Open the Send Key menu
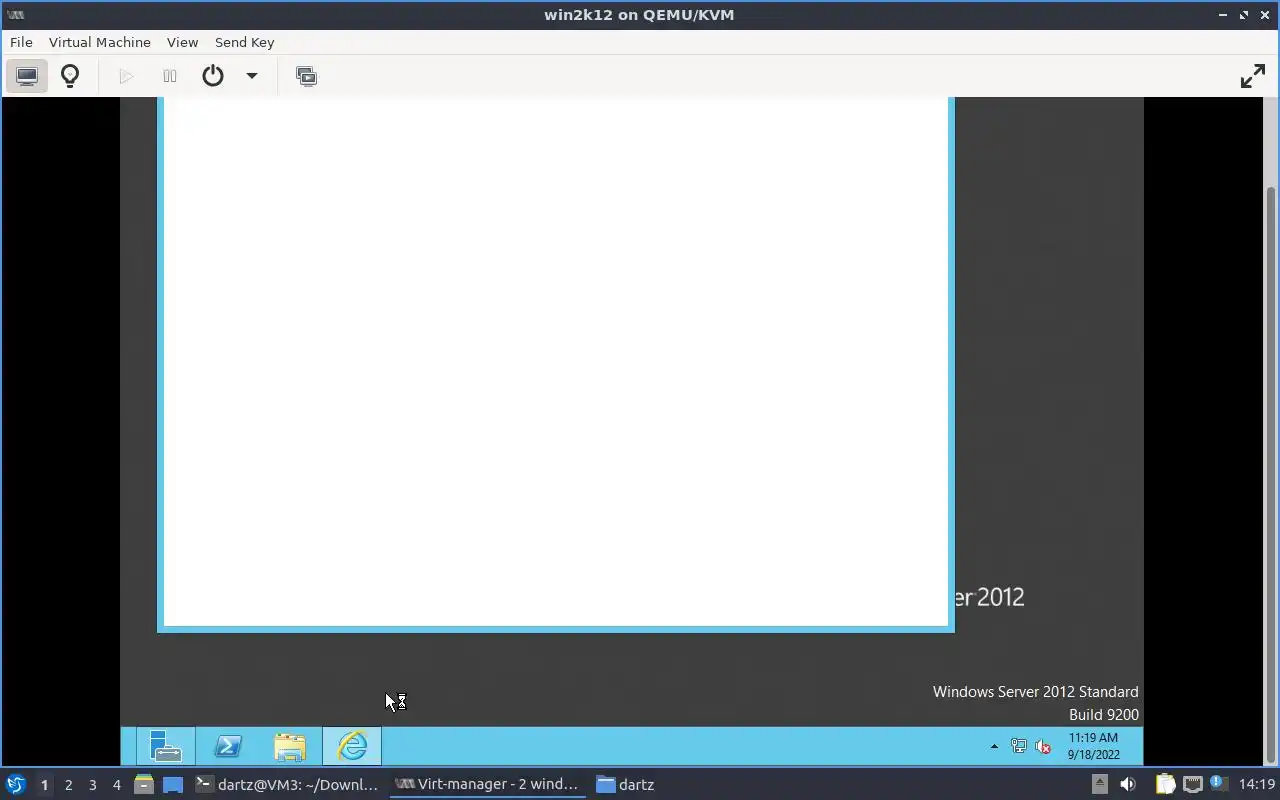The image size is (1280, 800). [244, 42]
